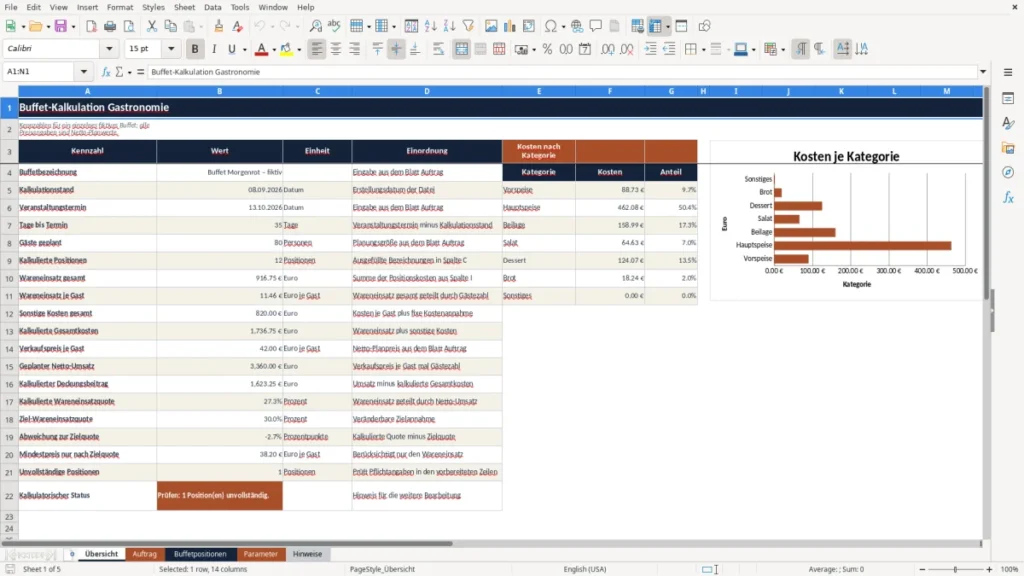Insert a chart from the toolbar

tap(509, 26)
